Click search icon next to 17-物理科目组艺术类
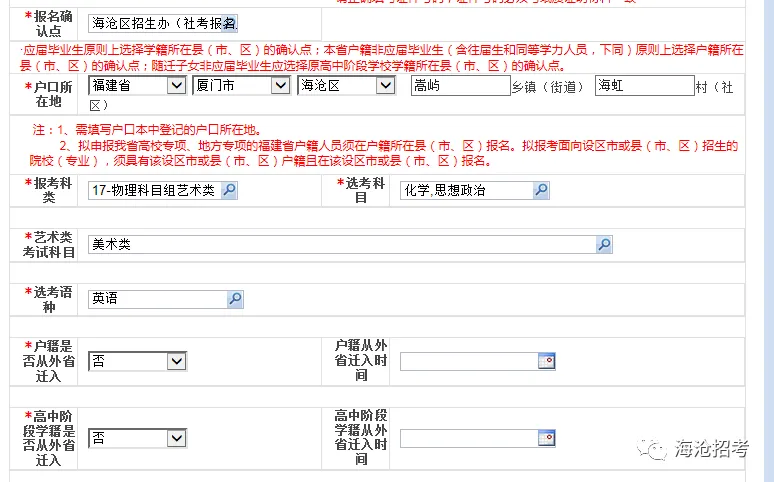Screen dimensions: 774x482 [229, 190]
